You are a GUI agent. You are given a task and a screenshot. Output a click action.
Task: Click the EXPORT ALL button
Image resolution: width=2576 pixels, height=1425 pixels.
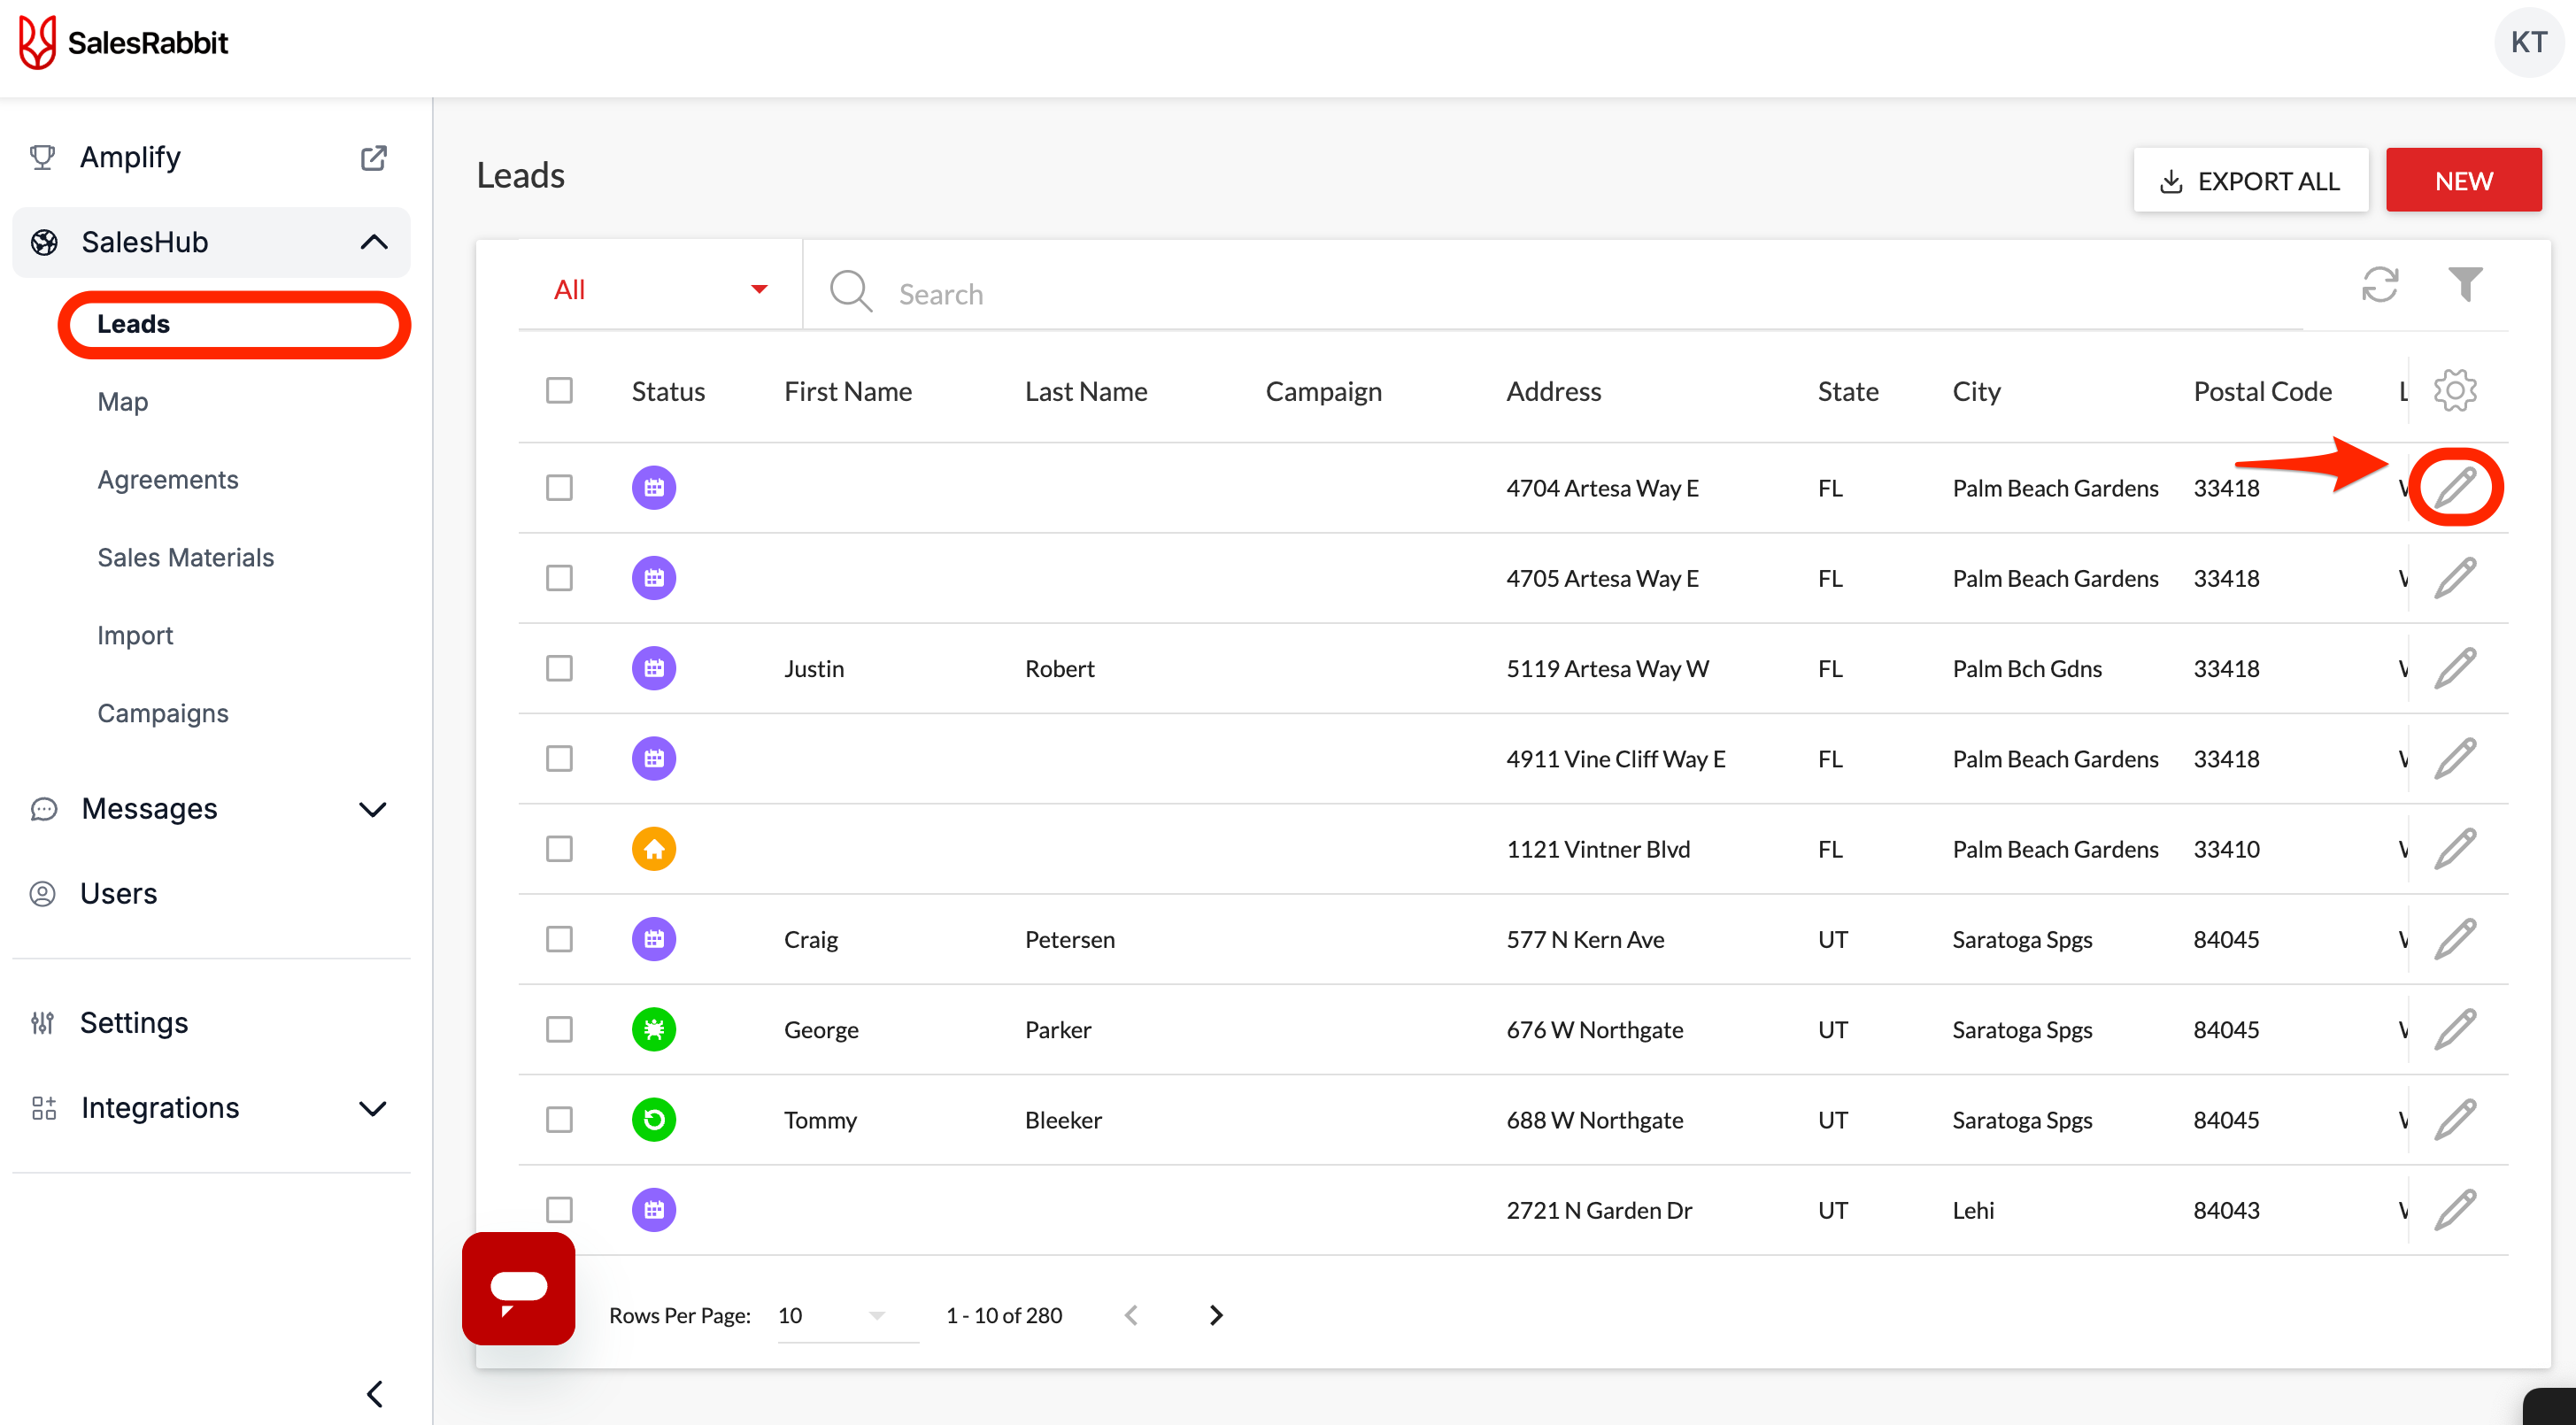click(2250, 180)
